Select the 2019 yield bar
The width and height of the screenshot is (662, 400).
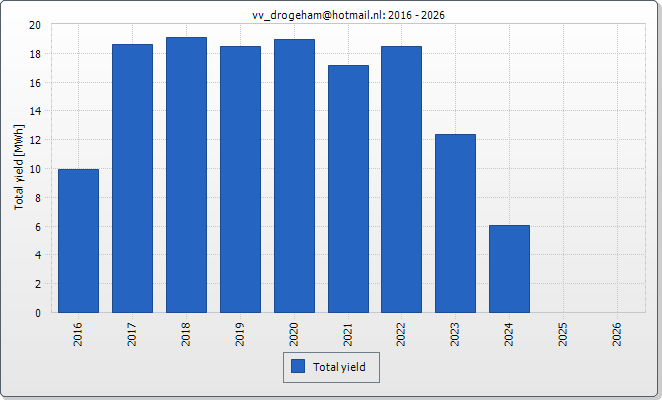[240, 179]
